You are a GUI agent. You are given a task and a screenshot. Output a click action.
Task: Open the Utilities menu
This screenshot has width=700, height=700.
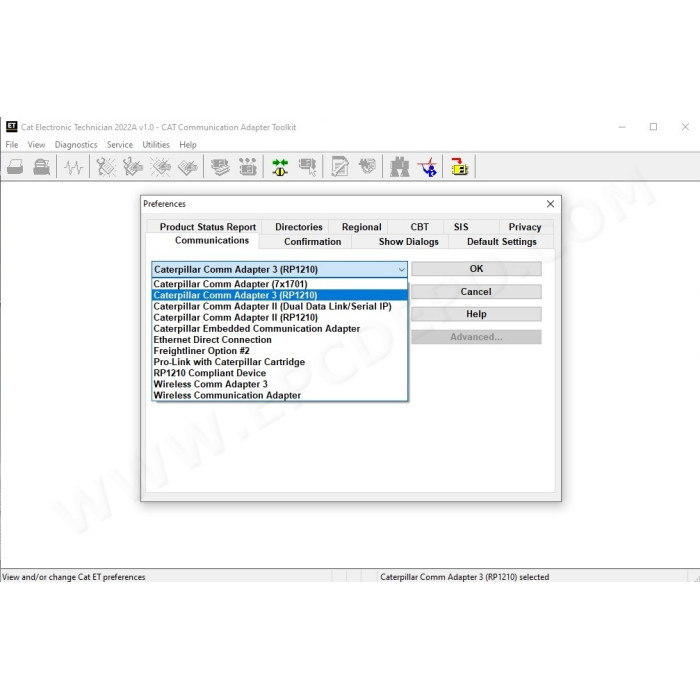point(156,145)
